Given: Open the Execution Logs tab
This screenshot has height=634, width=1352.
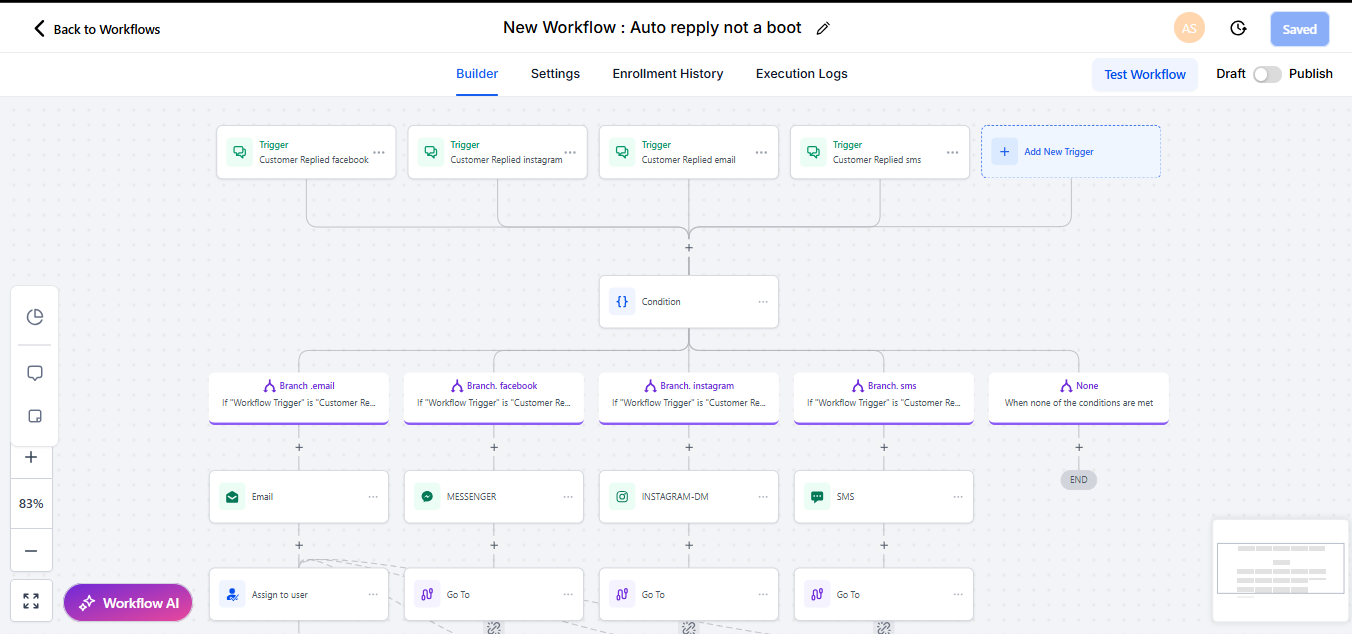Looking at the screenshot, I should click(801, 74).
